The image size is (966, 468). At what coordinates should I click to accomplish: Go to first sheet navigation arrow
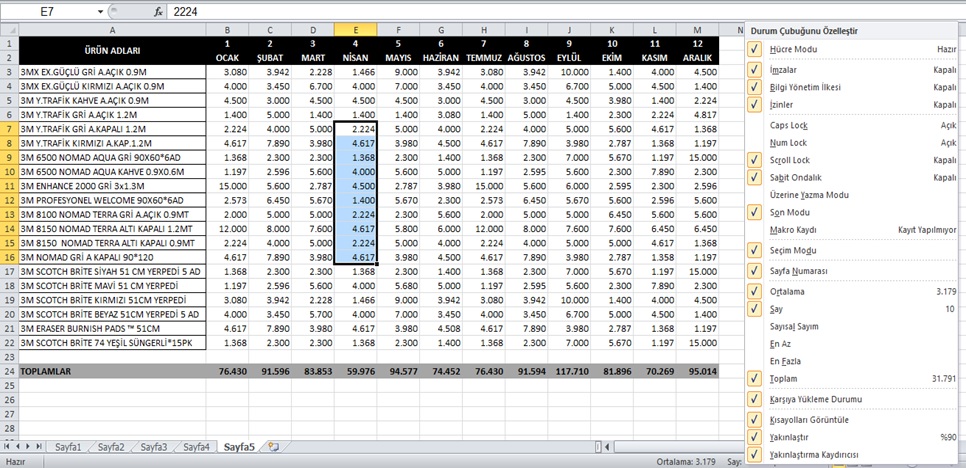9,446
